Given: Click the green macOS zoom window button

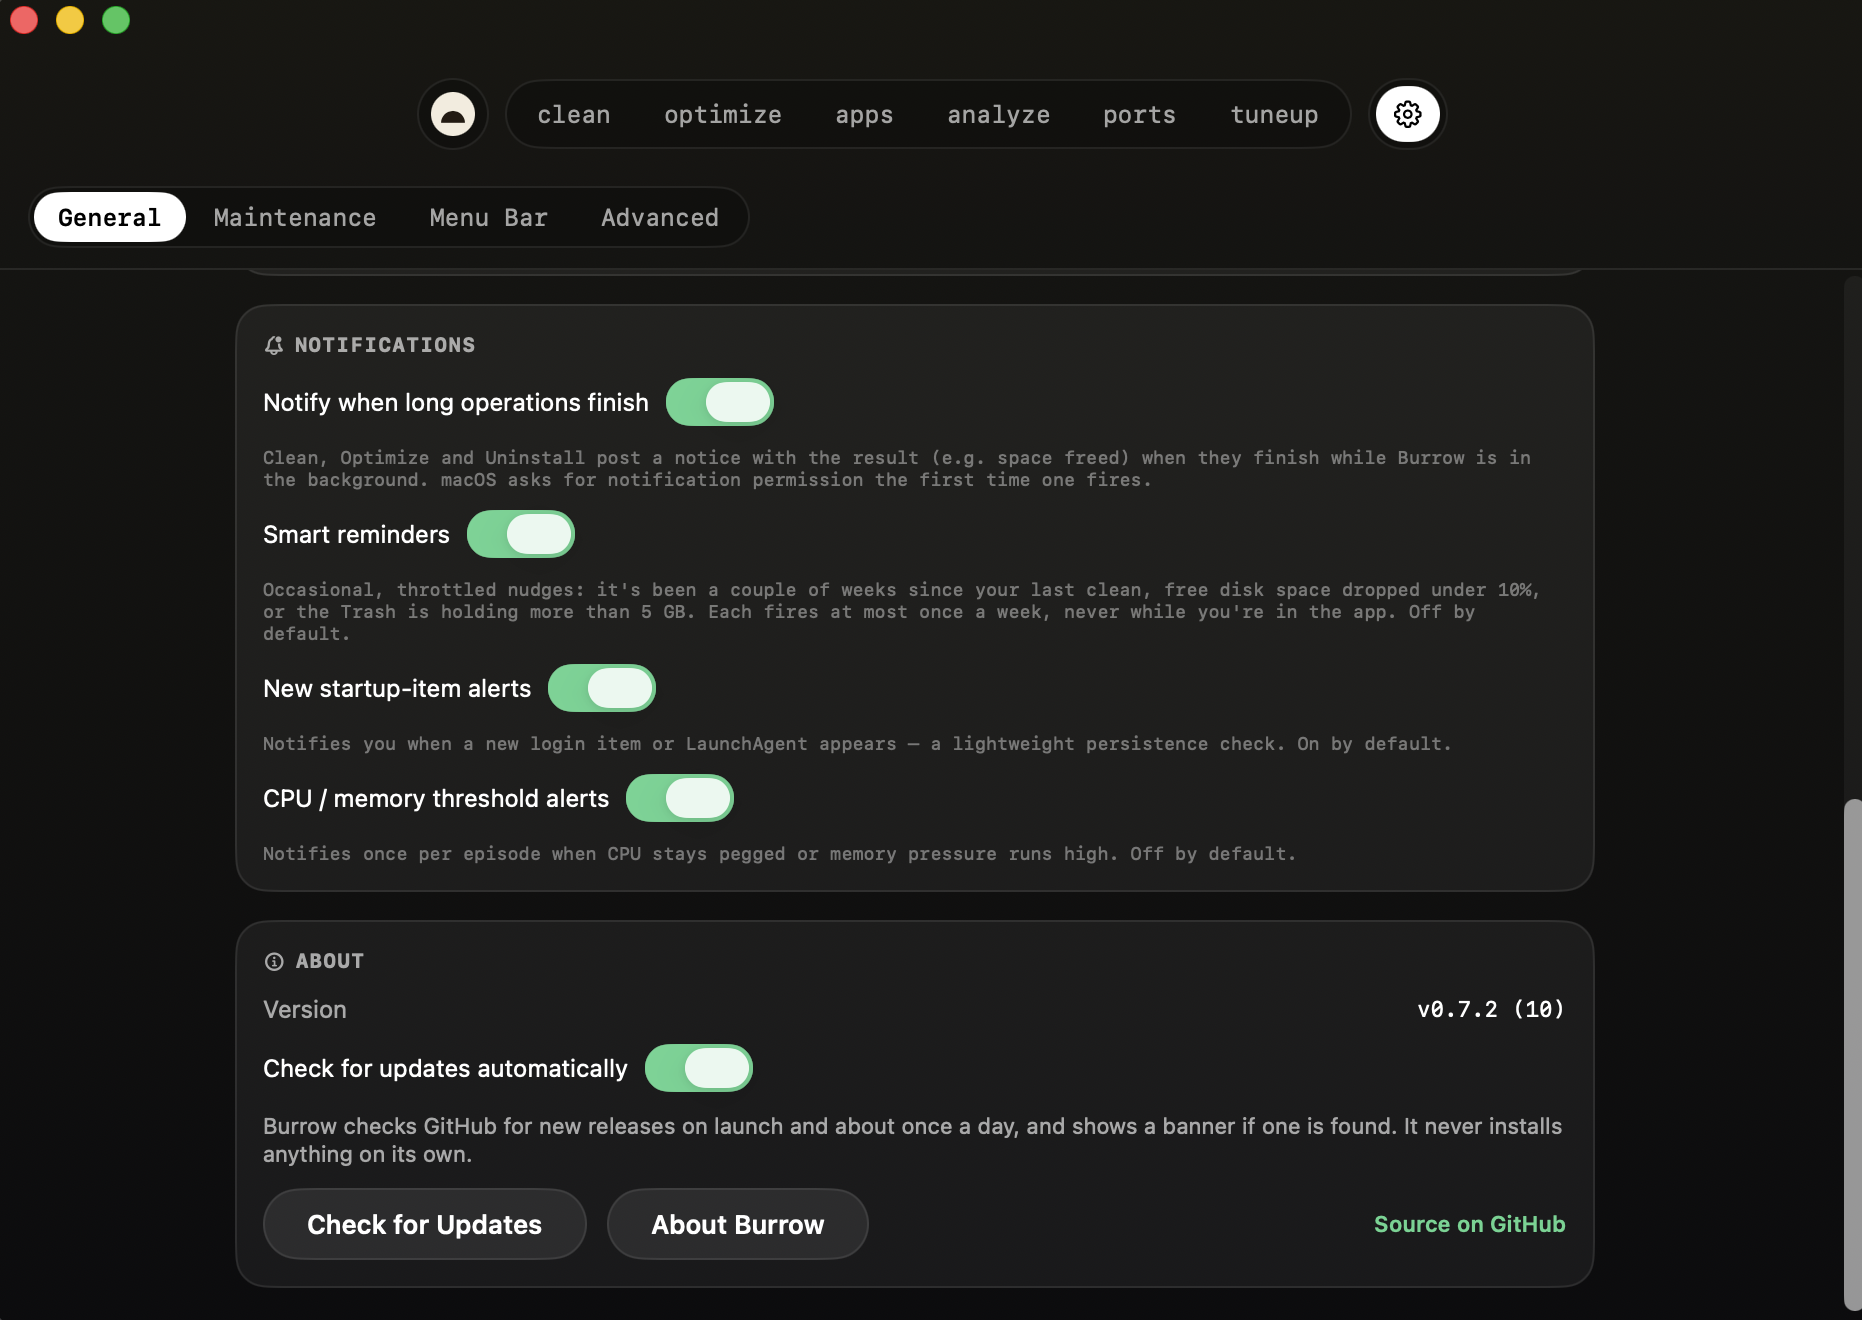Looking at the screenshot, I should click(x=116, y=20).
